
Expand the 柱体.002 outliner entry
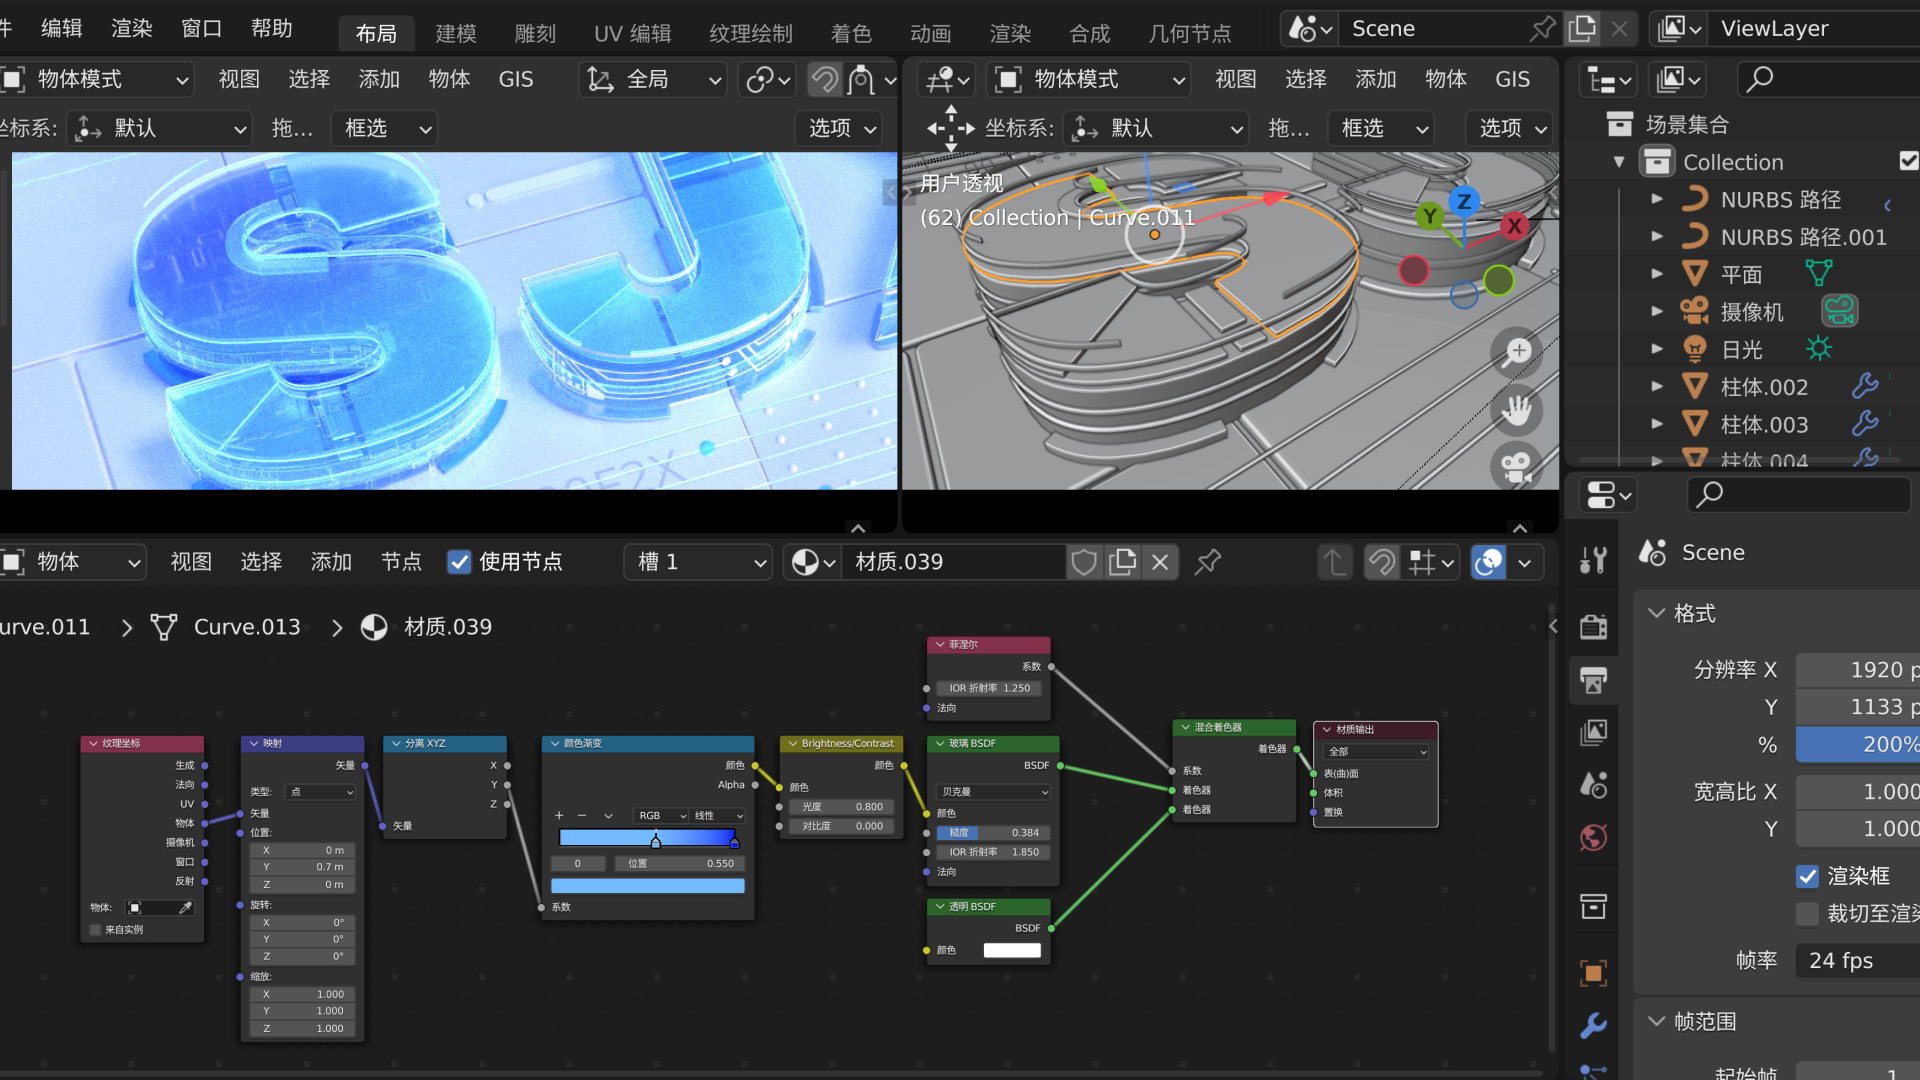[1657, 386]
